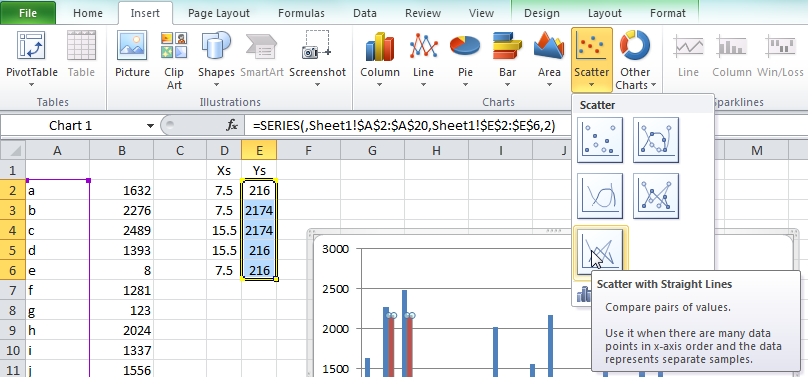The image size is (808, 377).
Task: Switch to the Formulas tab
Action: tap(301, 13)
